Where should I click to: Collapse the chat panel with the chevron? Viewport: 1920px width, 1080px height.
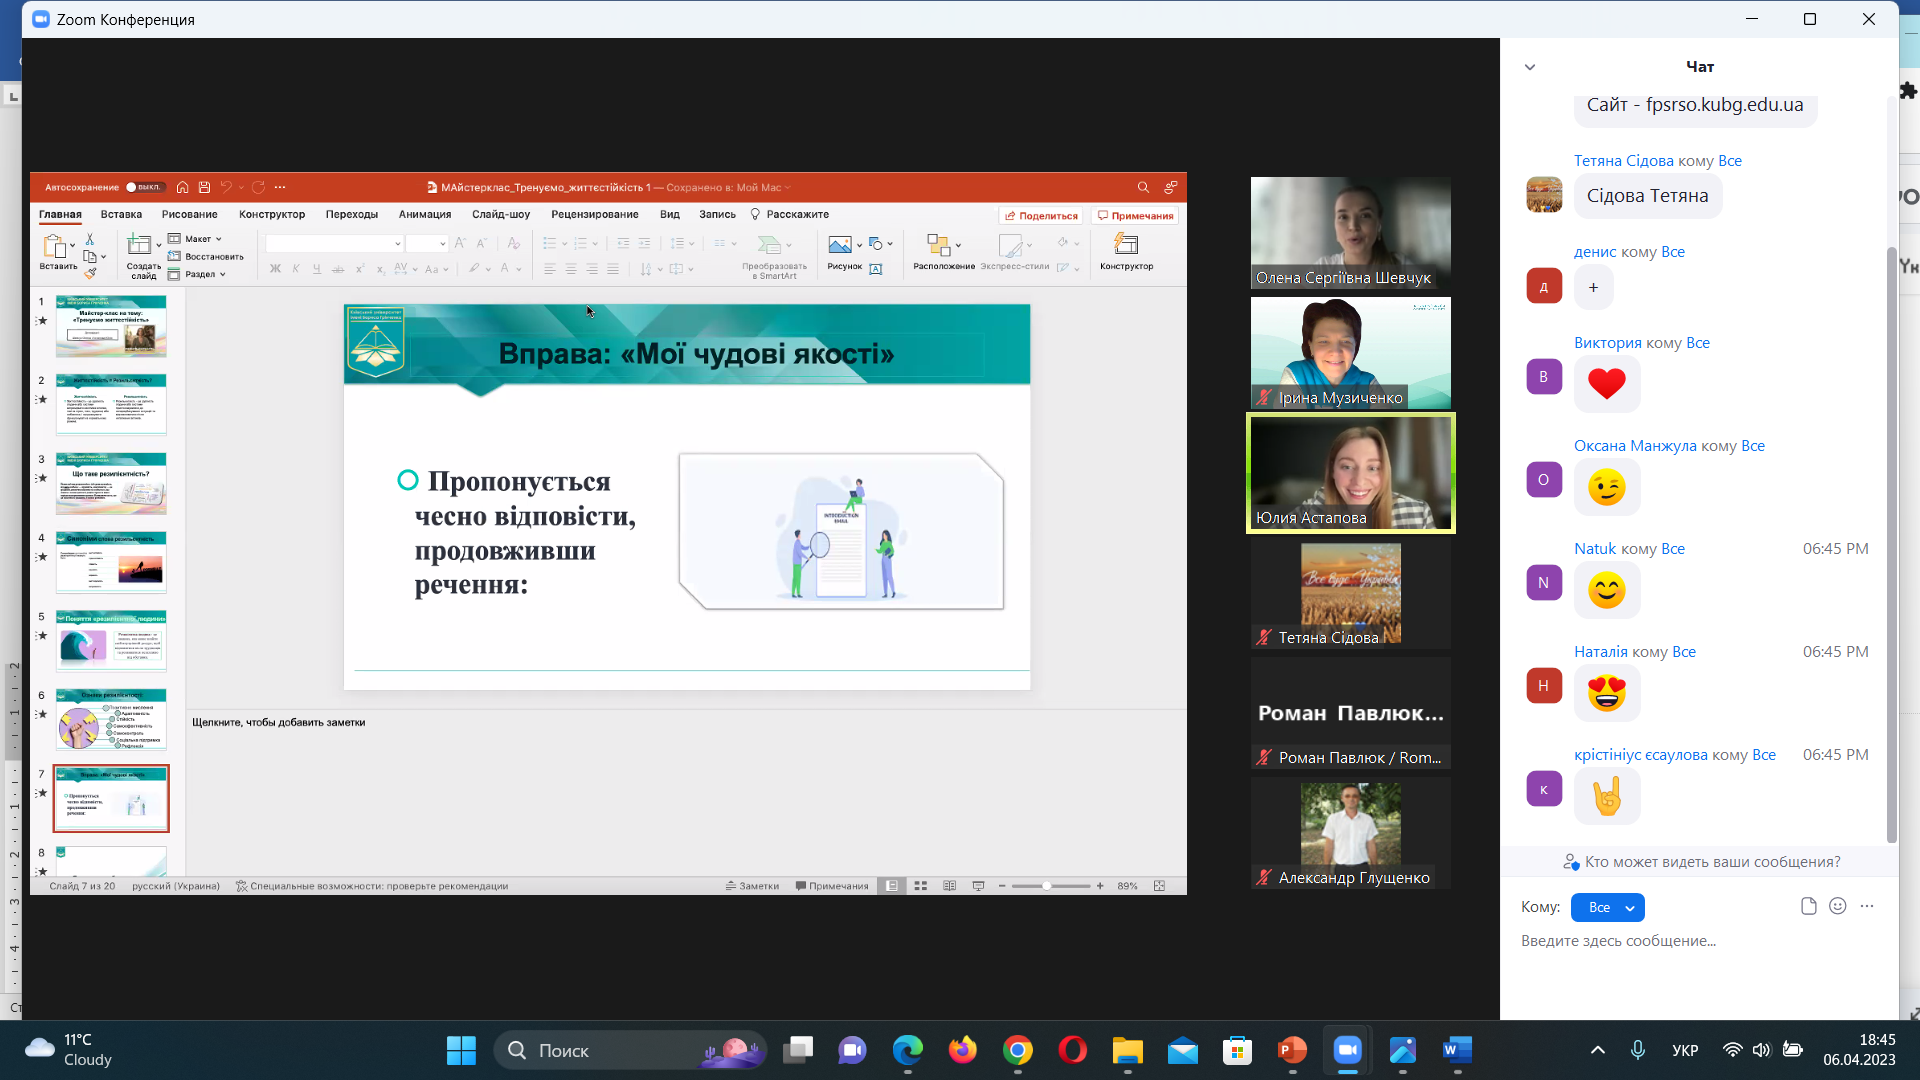[1529, 67]
